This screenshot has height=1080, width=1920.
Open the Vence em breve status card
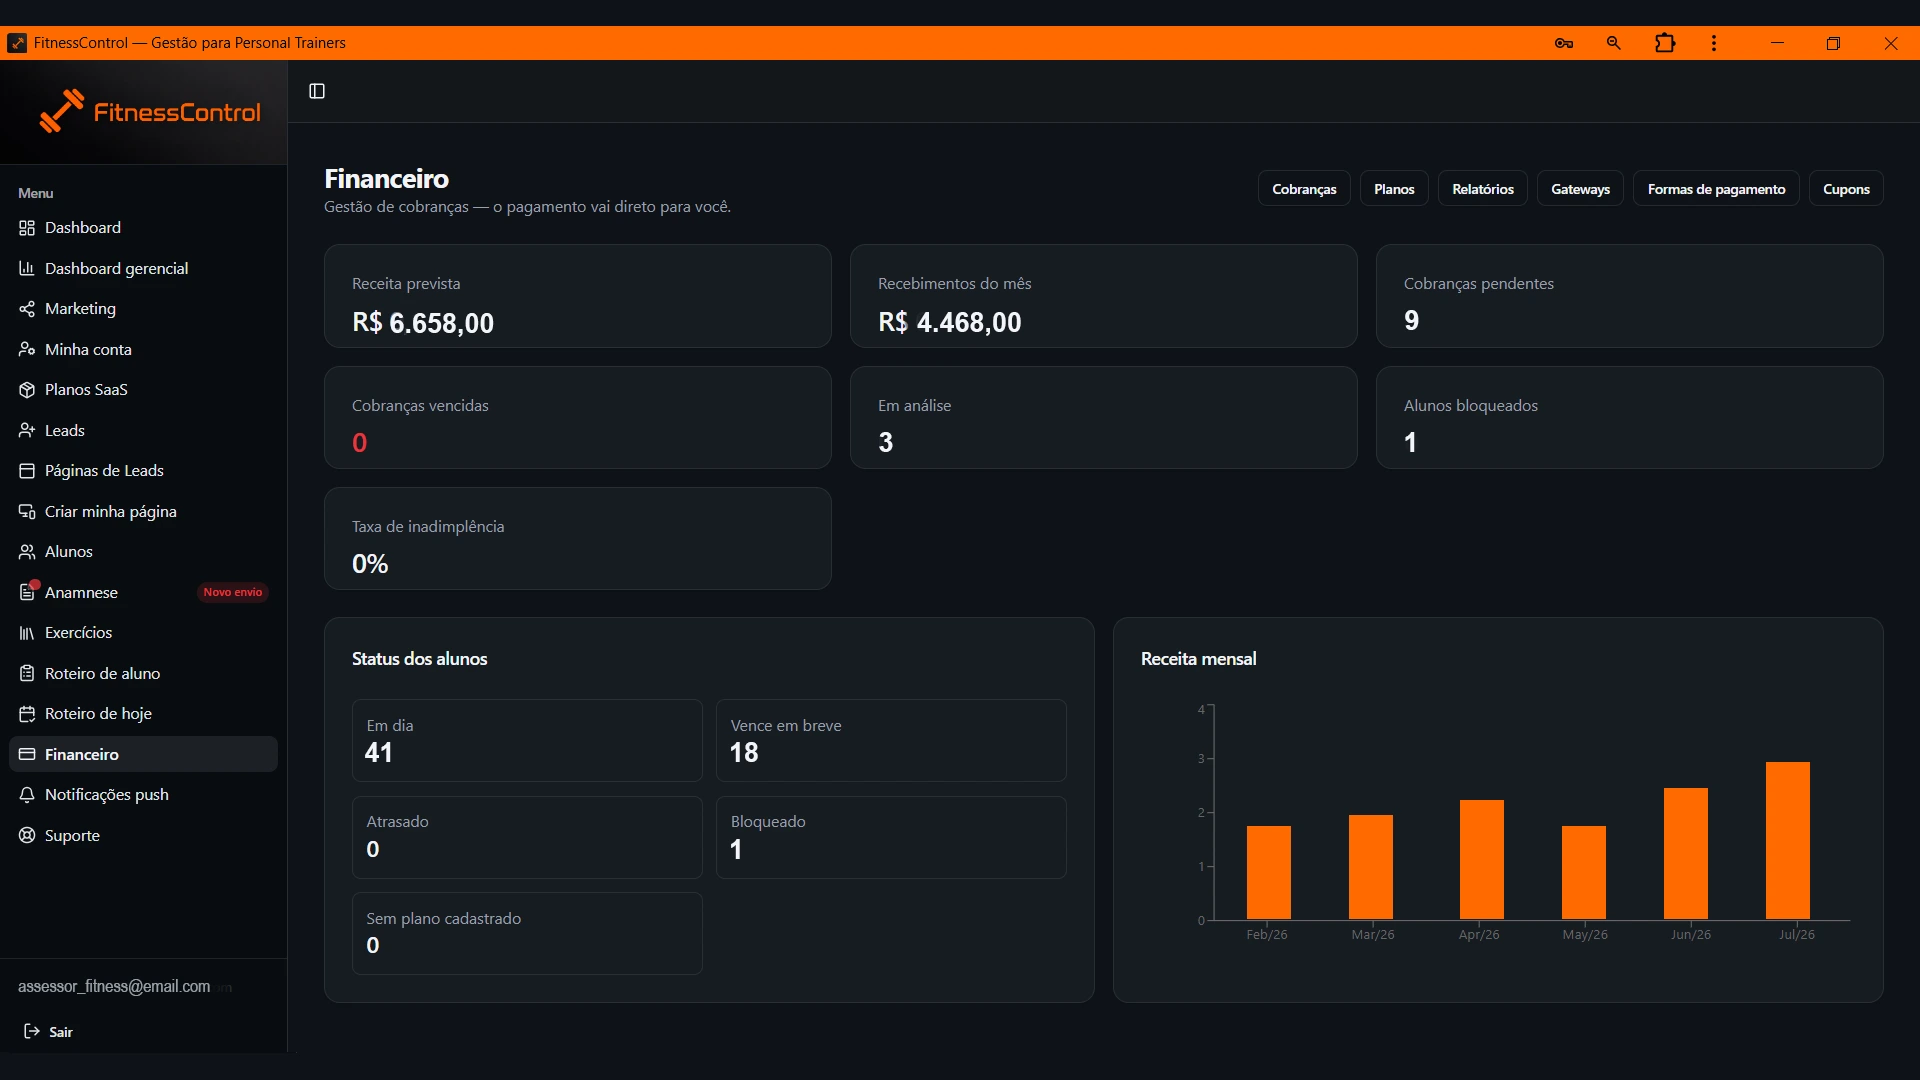click(x=891, y=740)
